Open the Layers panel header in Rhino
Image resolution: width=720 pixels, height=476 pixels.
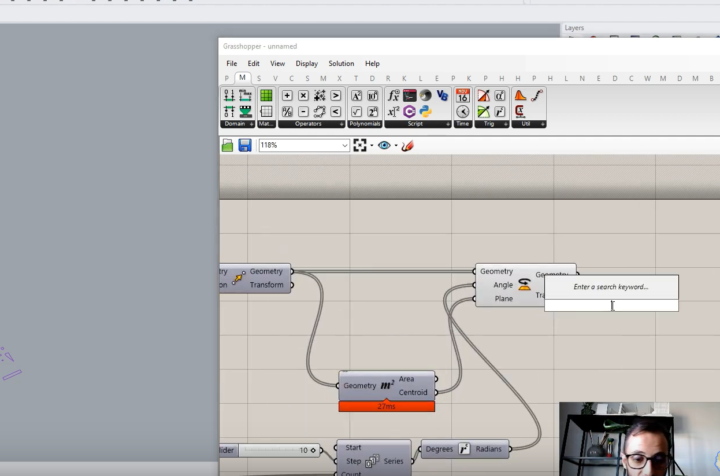pyautogui.click(x=574, y=28)
